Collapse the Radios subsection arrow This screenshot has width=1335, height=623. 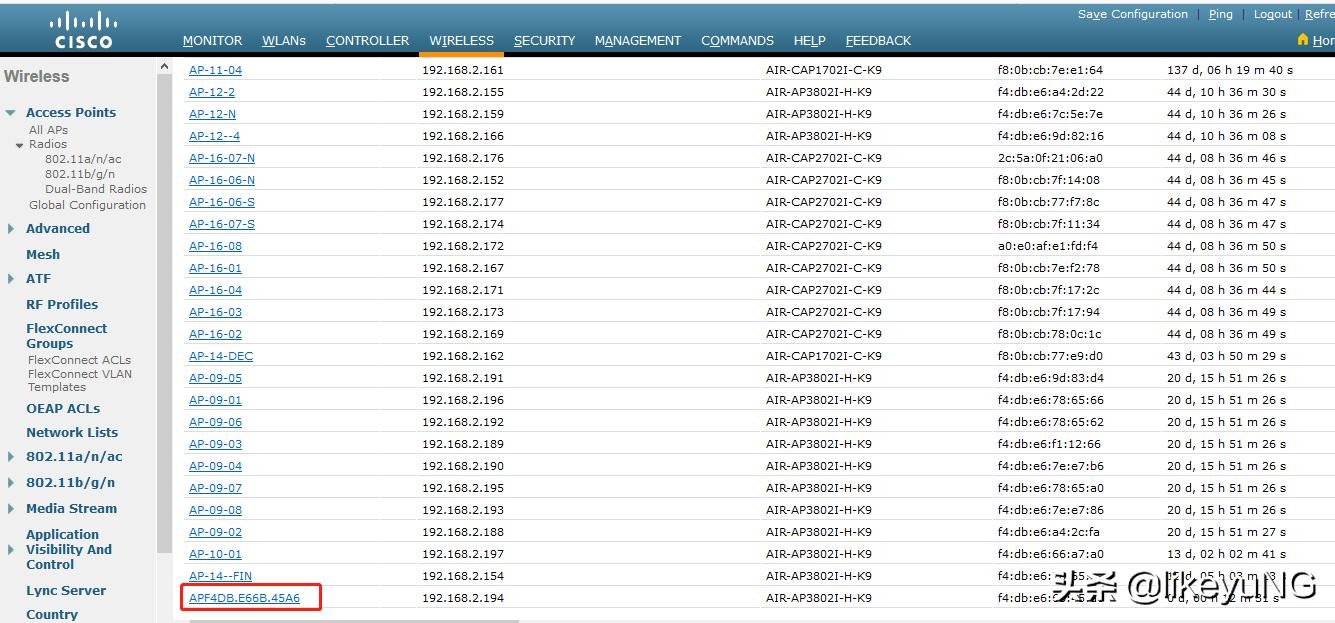(19, 145)
